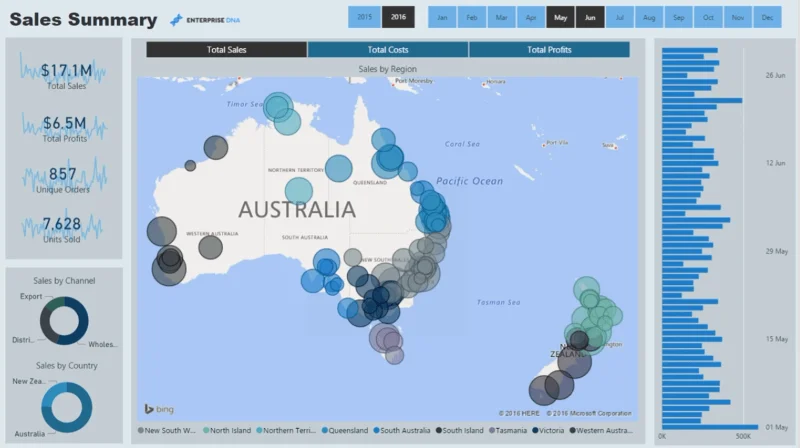The image size is (800, 448).
Task: Switch to the Total Costs tab
Action: (x=388, y=49)
